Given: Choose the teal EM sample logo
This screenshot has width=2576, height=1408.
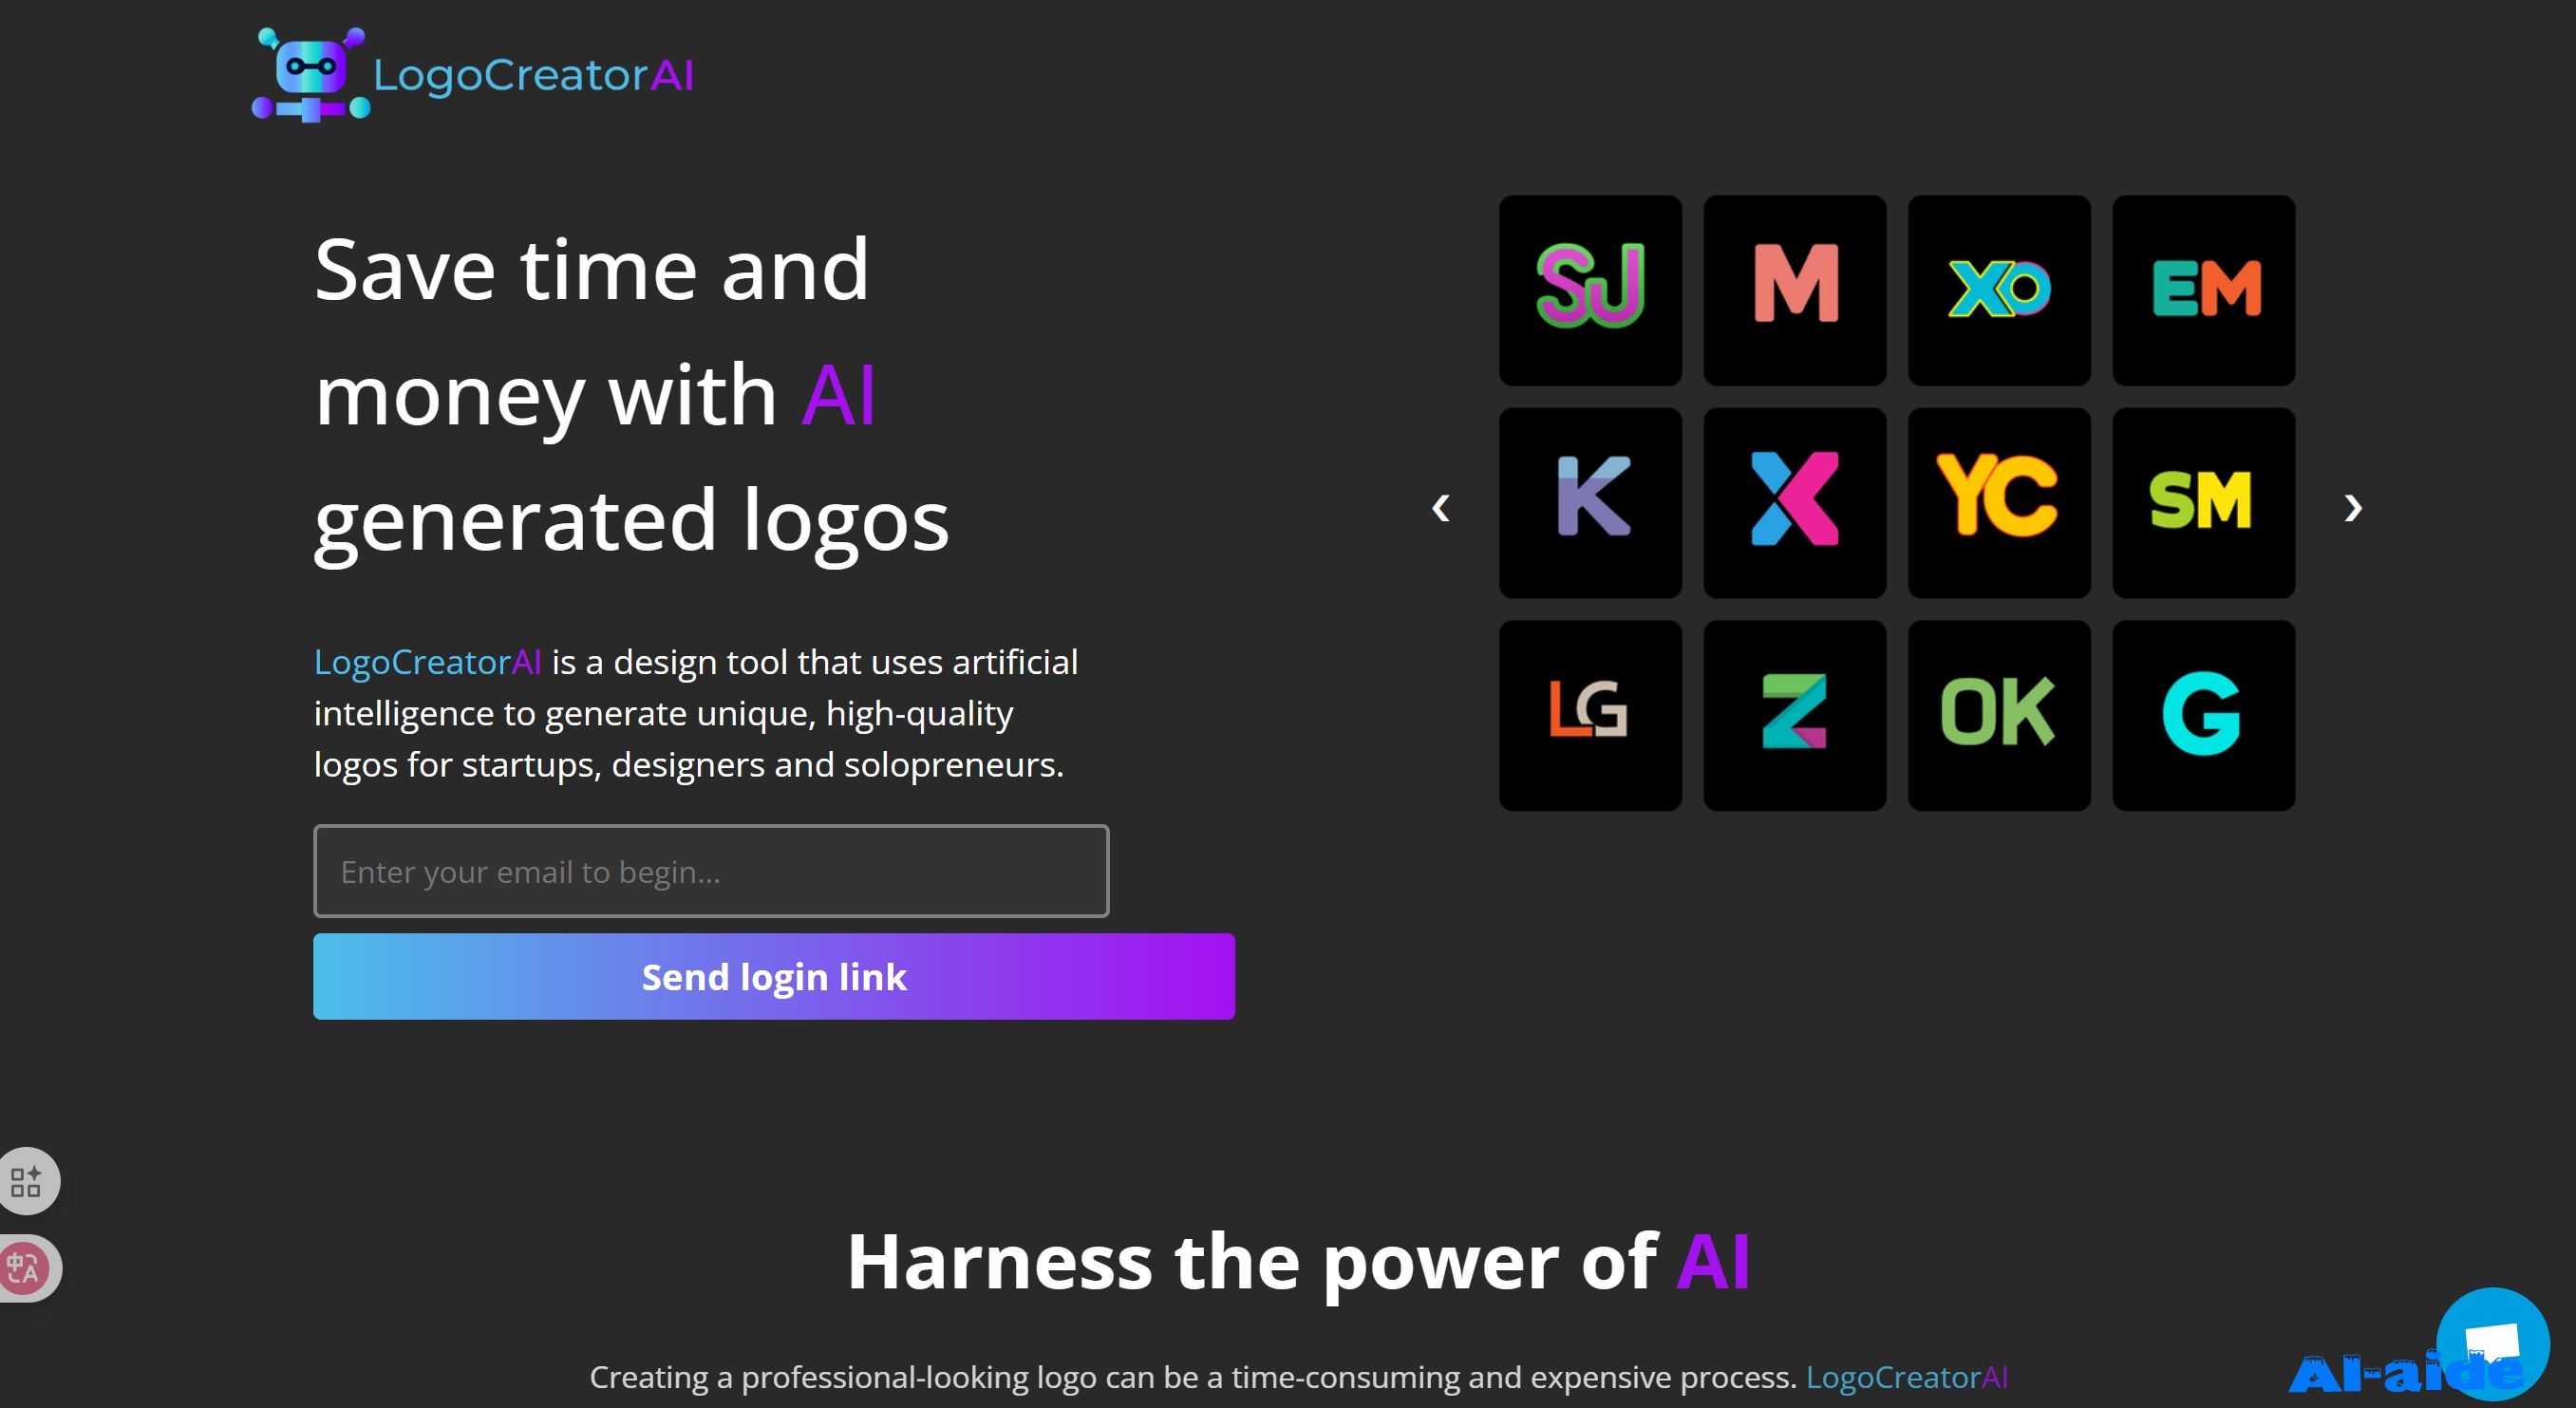Looking at the screenshot, I should [x=2203, y=290].
